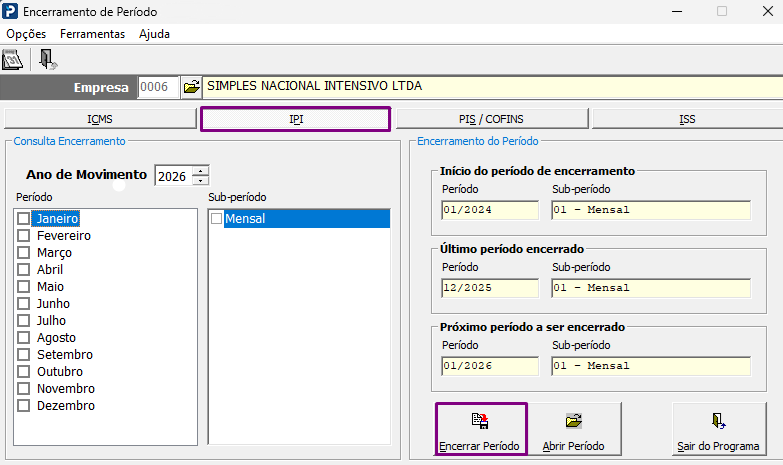The image size is (783, 465).
Task: Click Próximo período field 01/2026
Action: 490,366
